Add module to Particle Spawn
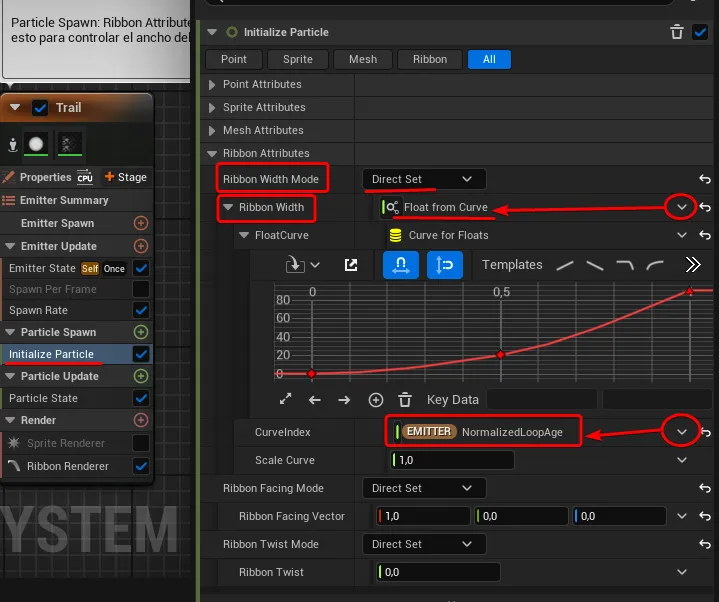 [x=141, y=332]
